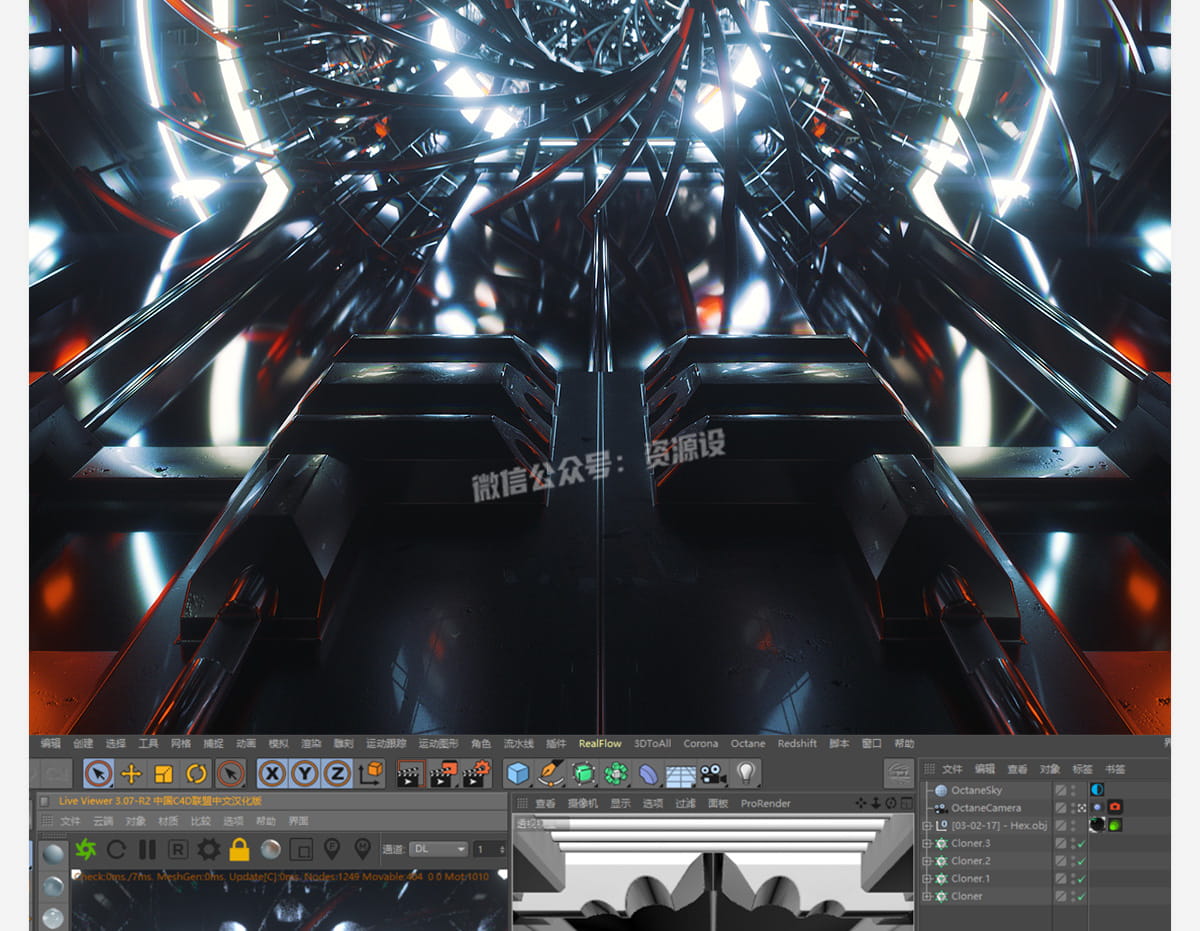Expand the Cloner.2 tree item
Image resolution: width=1200 pixels, height=931 pixels.
point(927,861)
